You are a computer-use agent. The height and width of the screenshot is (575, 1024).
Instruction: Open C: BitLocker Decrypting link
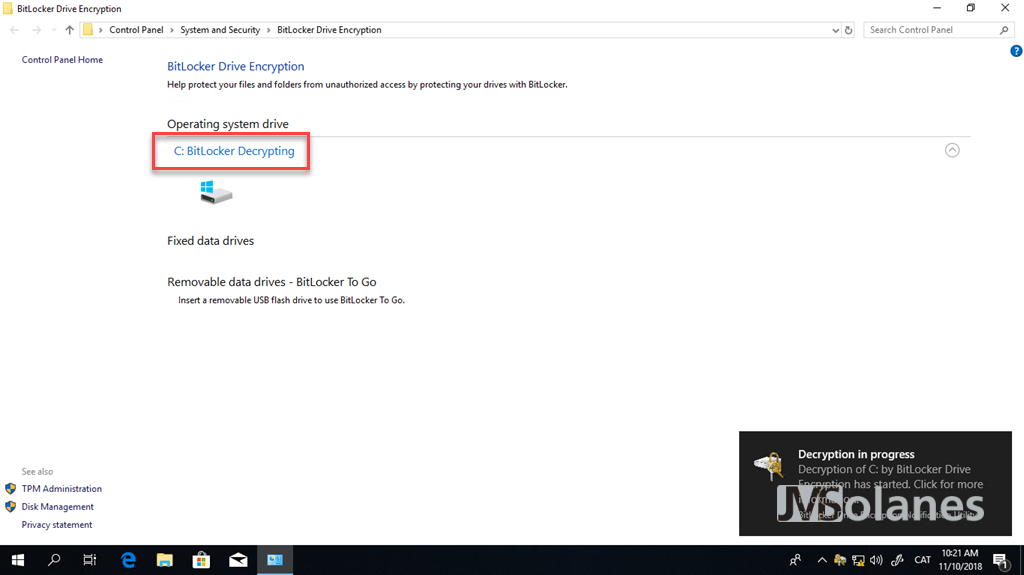click(234, 151)
